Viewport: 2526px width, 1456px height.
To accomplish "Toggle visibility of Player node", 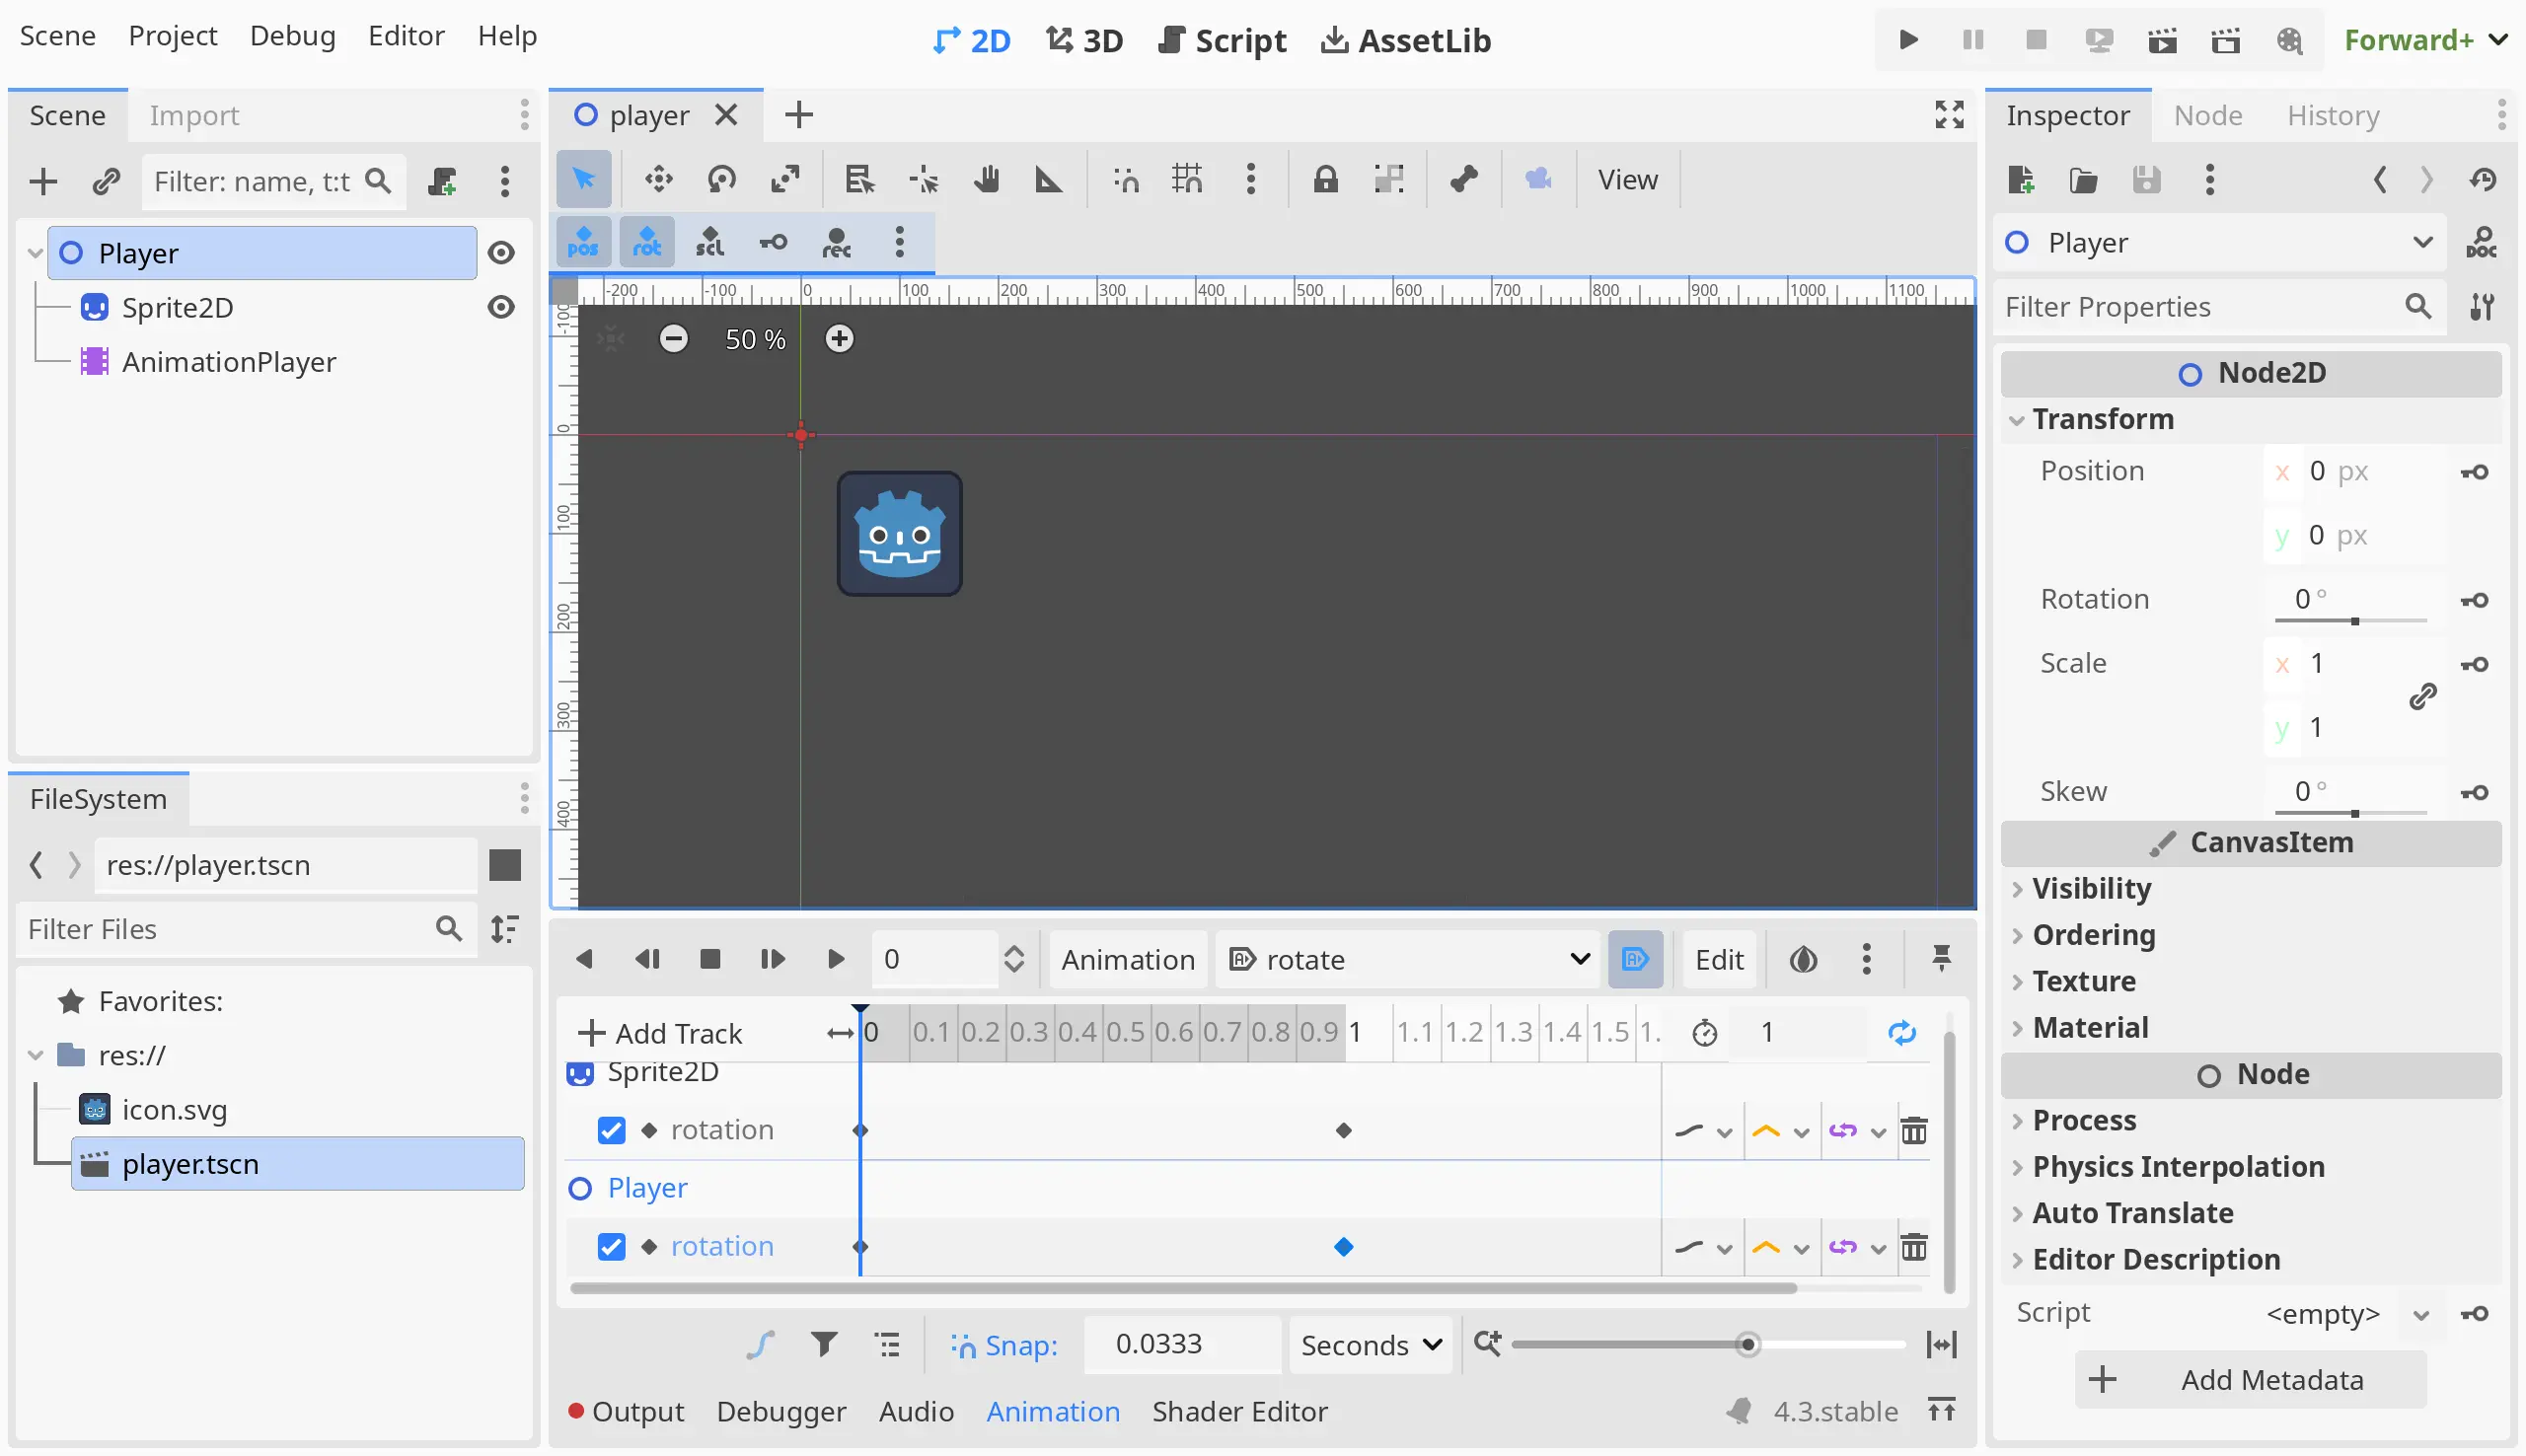I will tap(501, 253).
